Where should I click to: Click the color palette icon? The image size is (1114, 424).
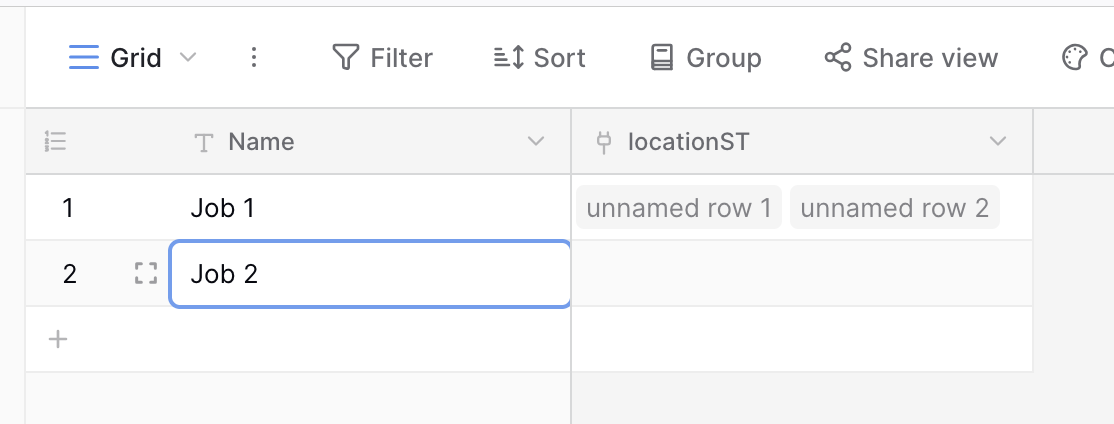coord(1074,58)
